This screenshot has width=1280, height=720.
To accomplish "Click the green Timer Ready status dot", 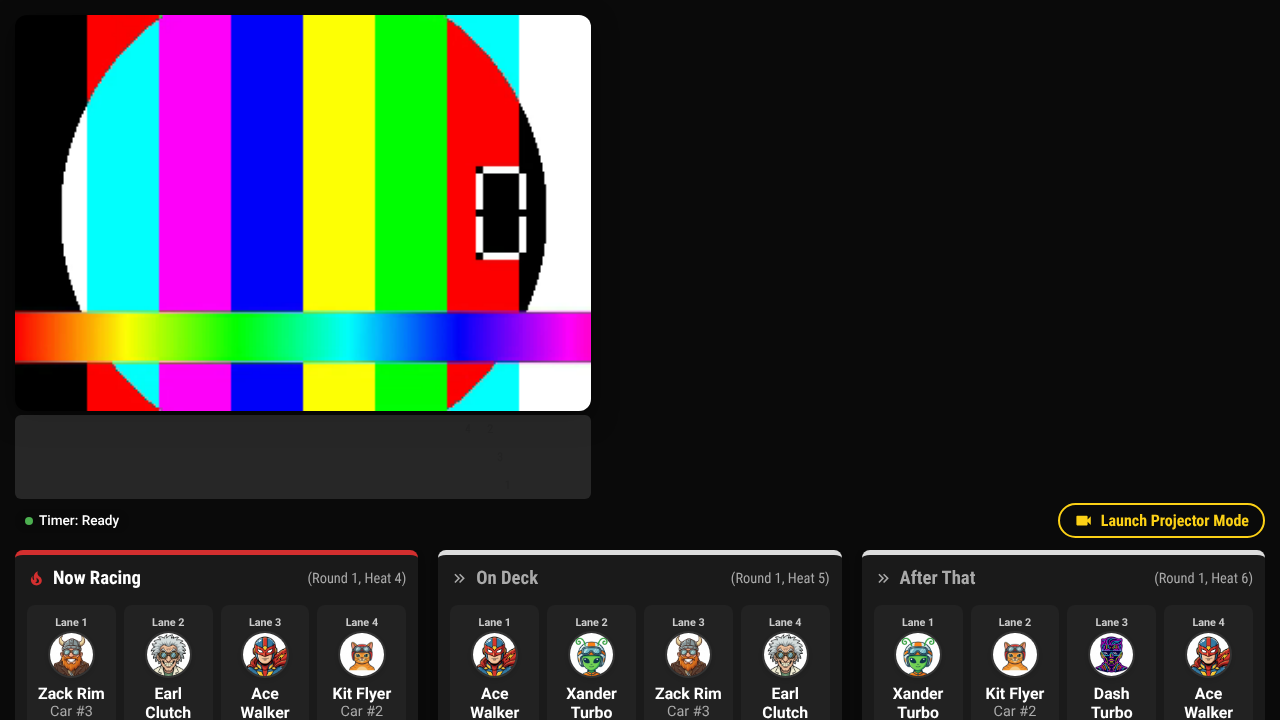I will click(29, 521).
